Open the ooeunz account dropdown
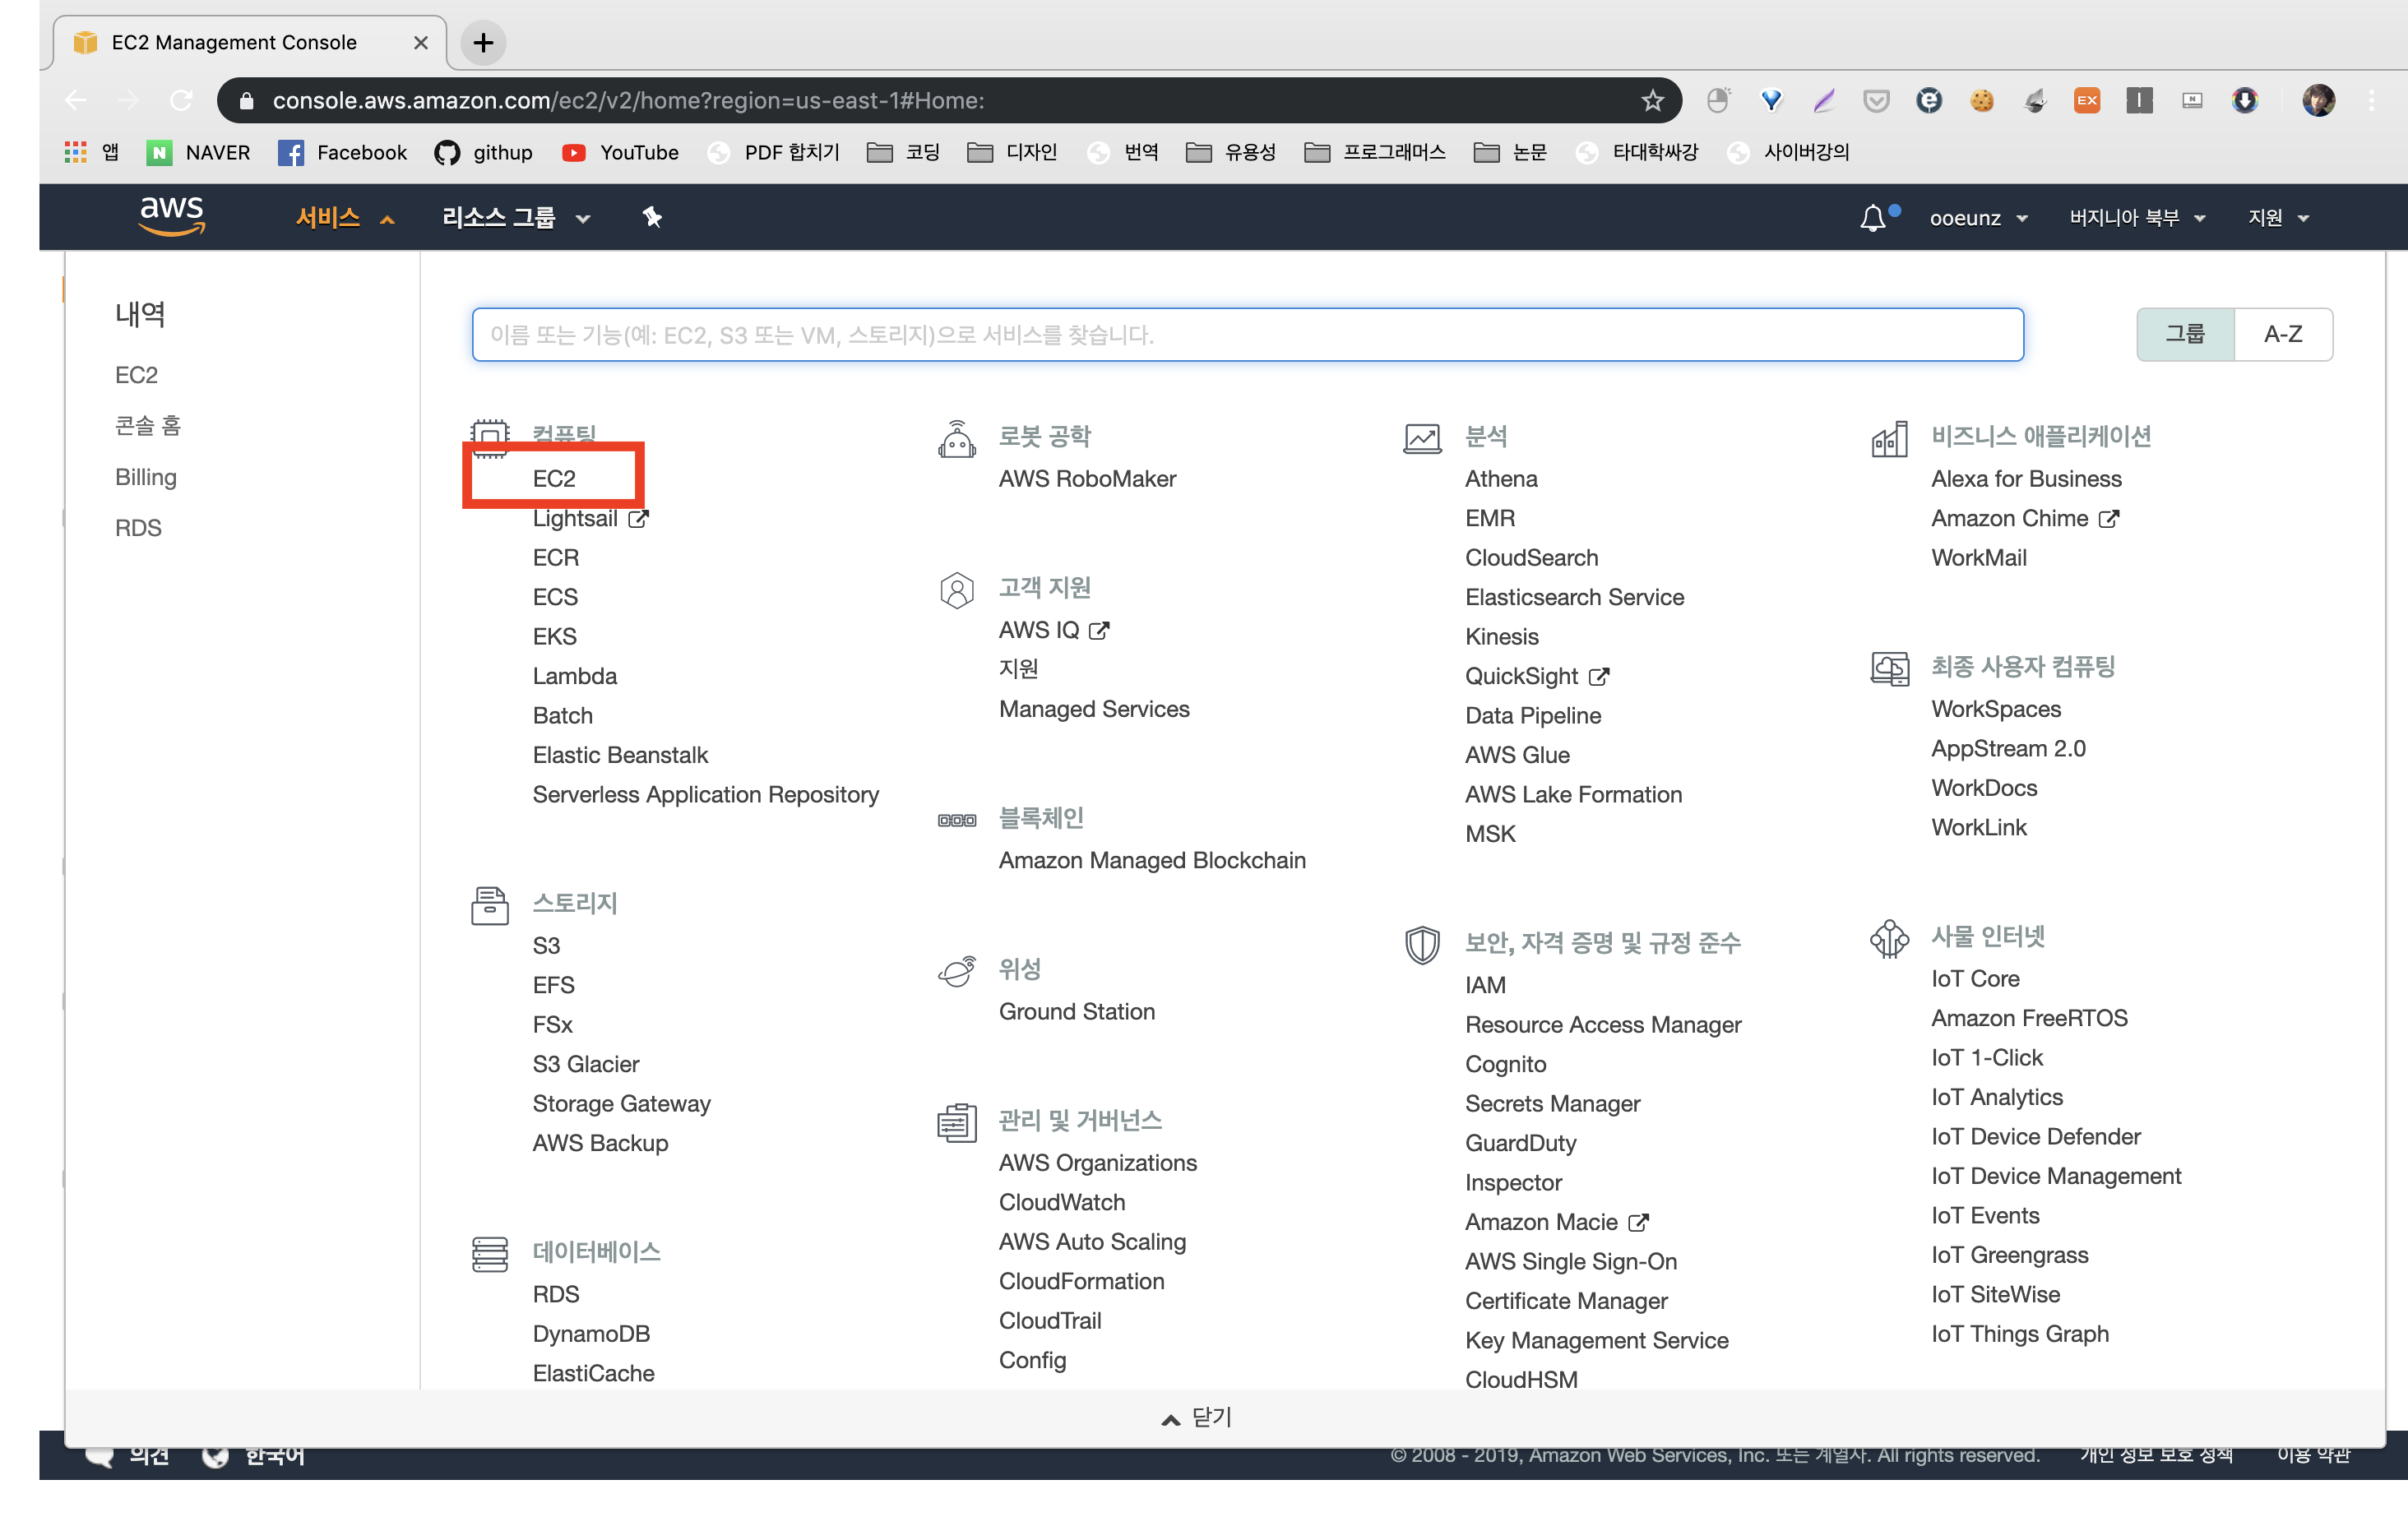2408x1526 pixels. (x=1978, y=217)
